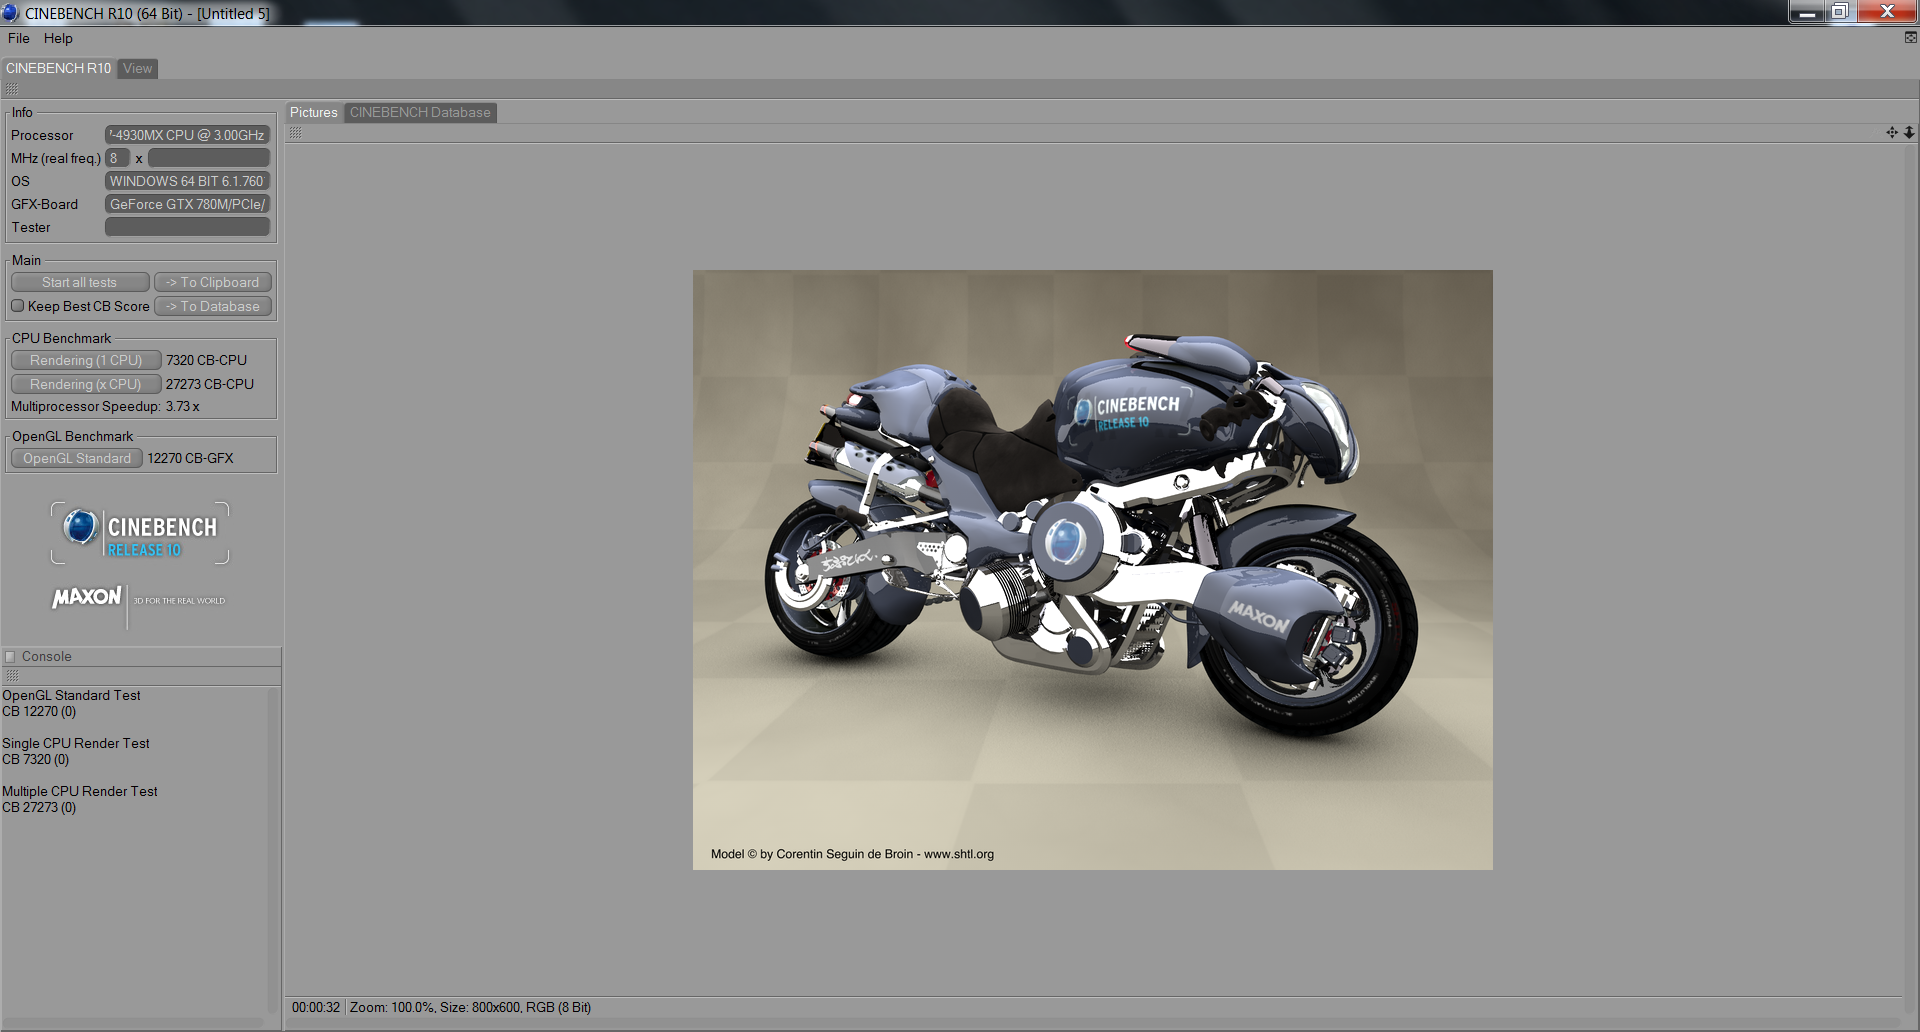Viewport: 1920px width, 1032px height.
Task: Click the Single CPU Render Test console line
Action: click(76, 743)
